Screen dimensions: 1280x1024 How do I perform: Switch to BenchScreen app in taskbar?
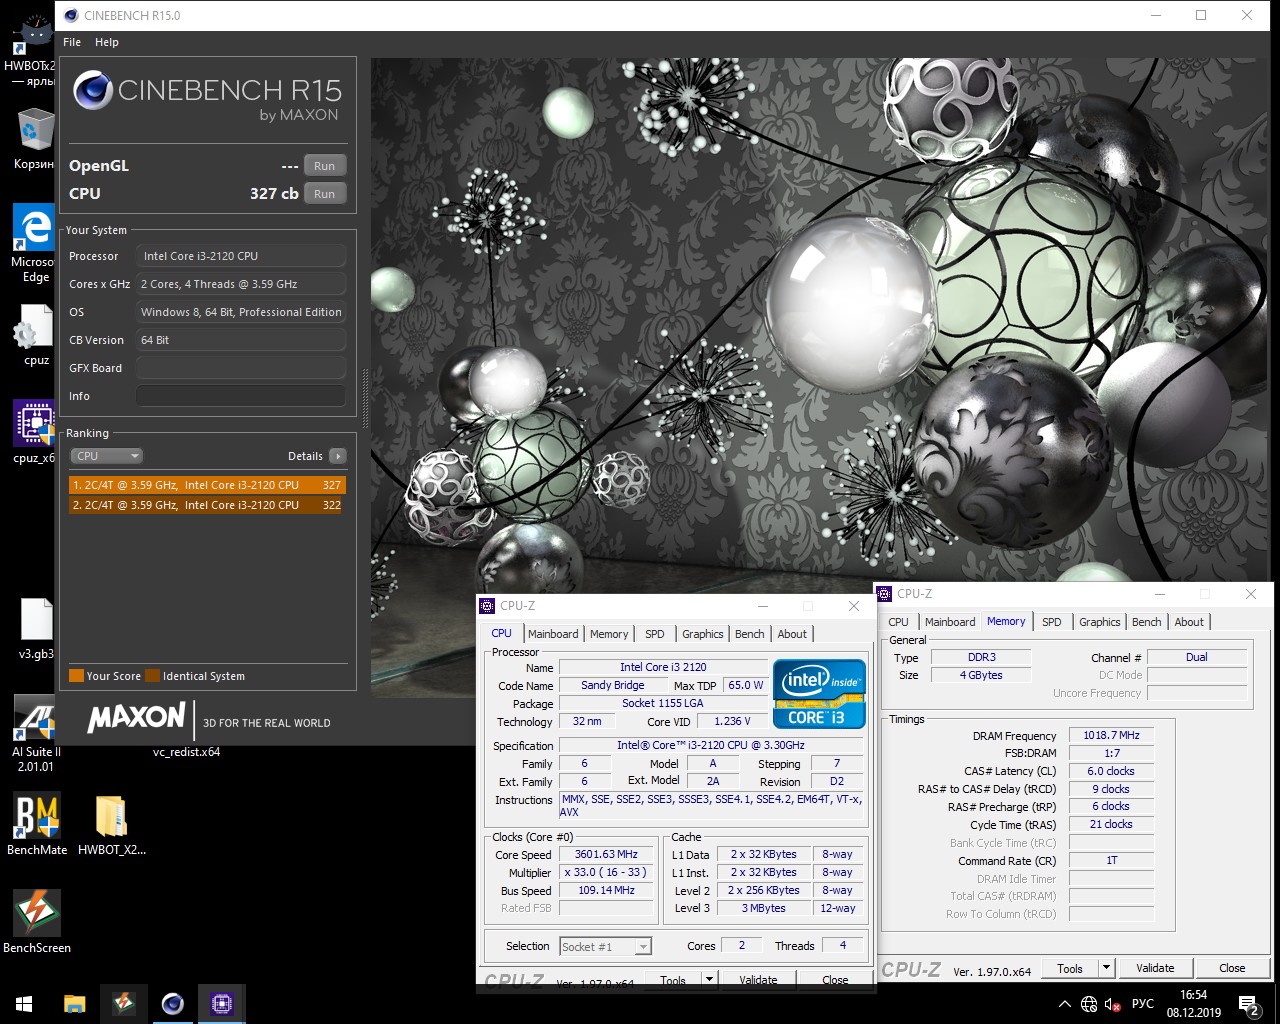(124, 1003)
